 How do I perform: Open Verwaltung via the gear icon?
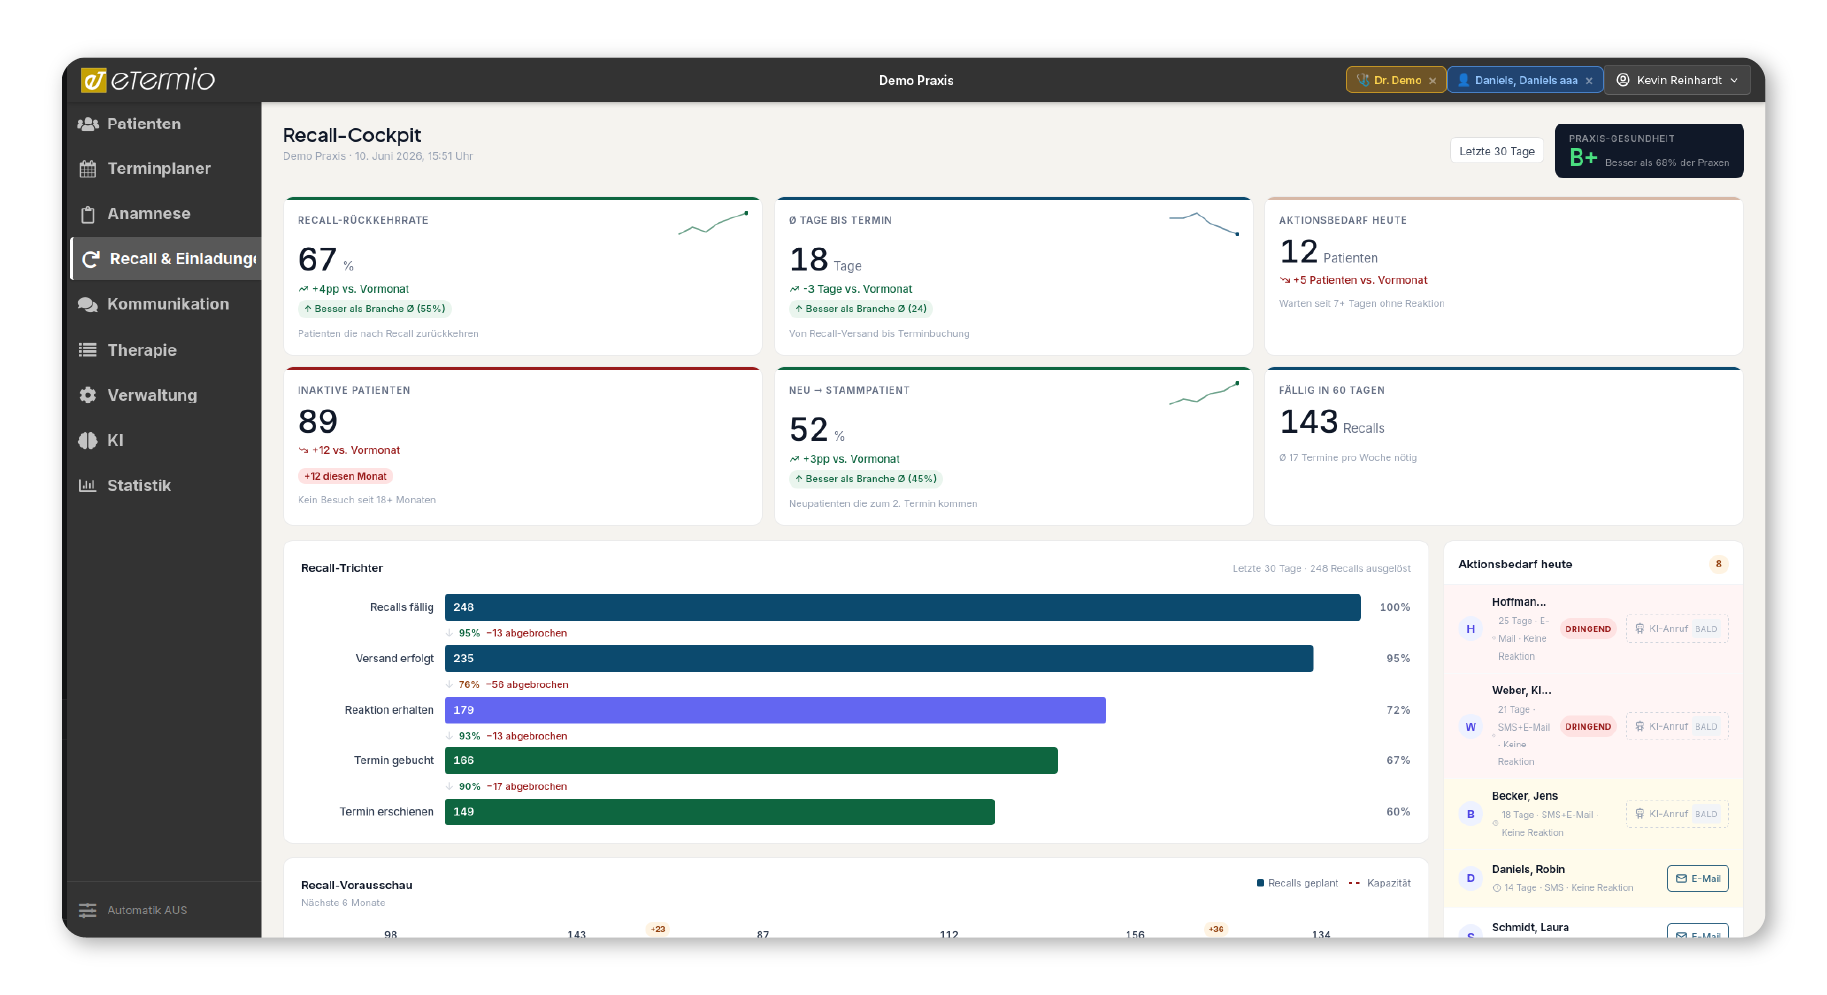[x=88, y=395]
